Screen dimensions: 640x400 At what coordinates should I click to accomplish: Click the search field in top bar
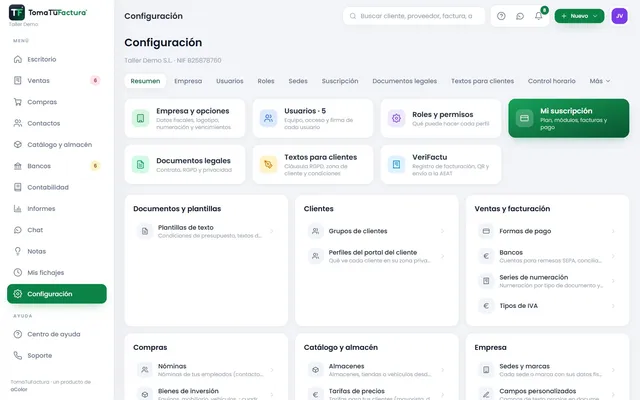pyautogui.click(x=414, y=16)
